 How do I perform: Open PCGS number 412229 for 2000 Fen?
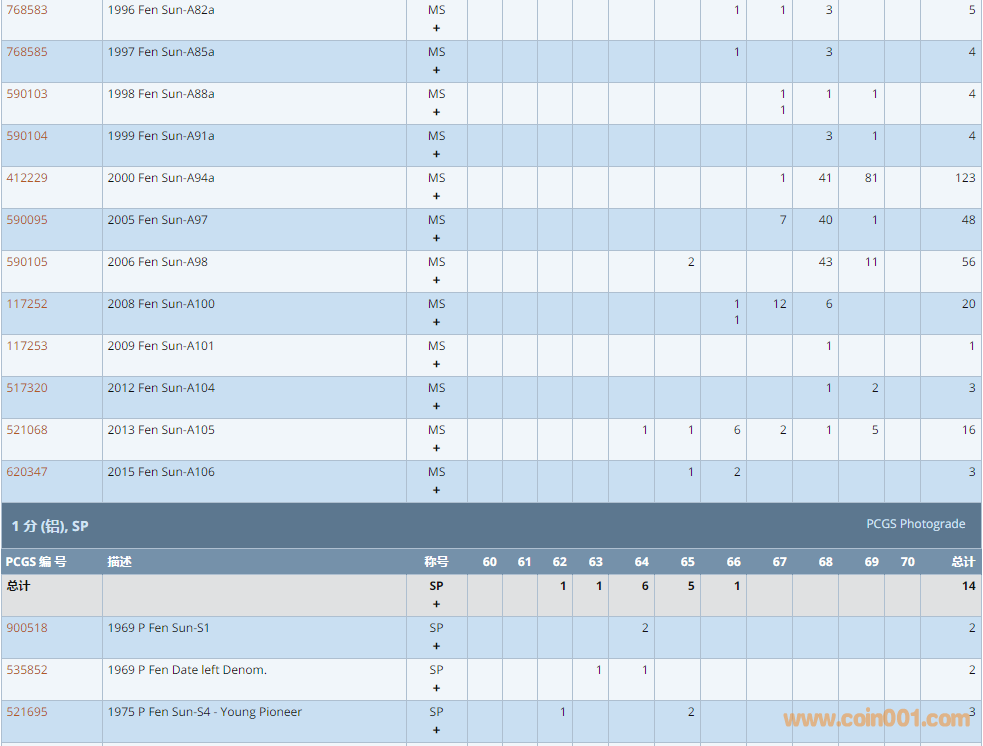pyautogui.click(x=27, y=178)
